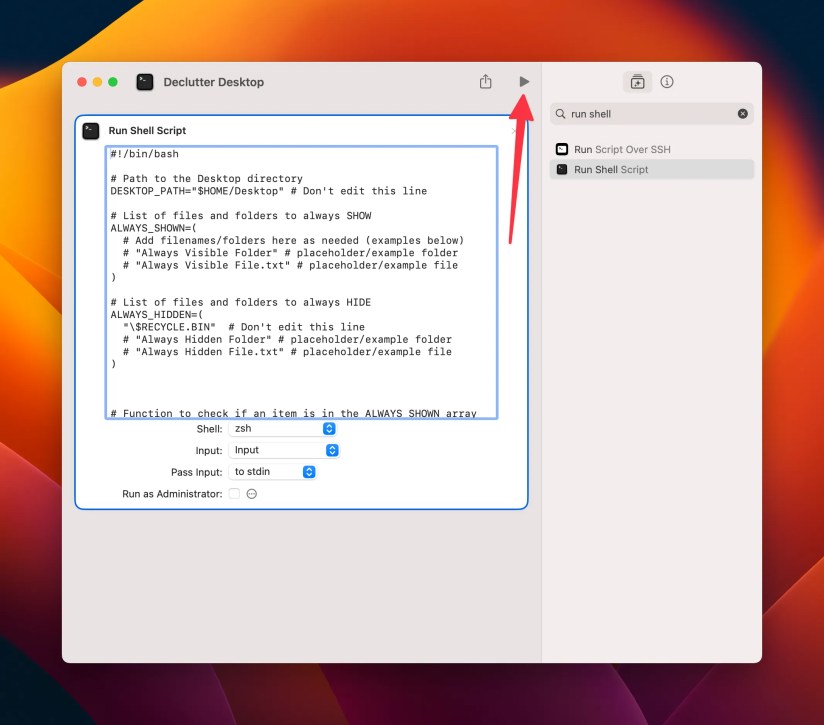This screenshot has height=725, width=824.
Task: Click the search field containing 'run shell'
Action: click(652, 114)
